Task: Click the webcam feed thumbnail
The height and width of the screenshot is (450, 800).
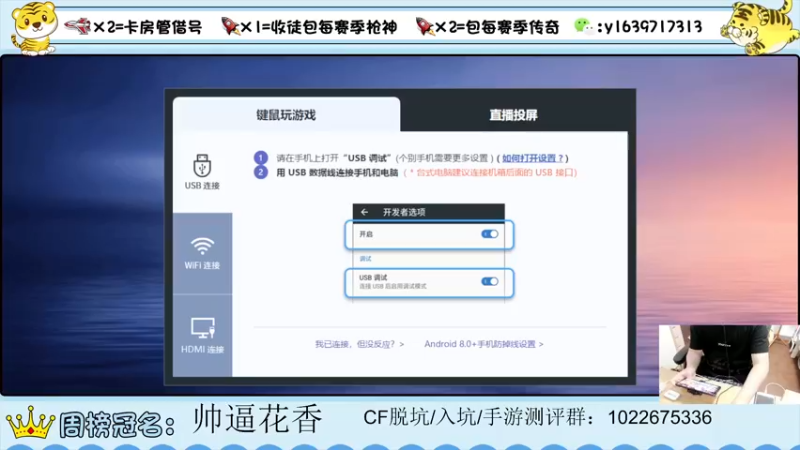Action: point(729,364)
